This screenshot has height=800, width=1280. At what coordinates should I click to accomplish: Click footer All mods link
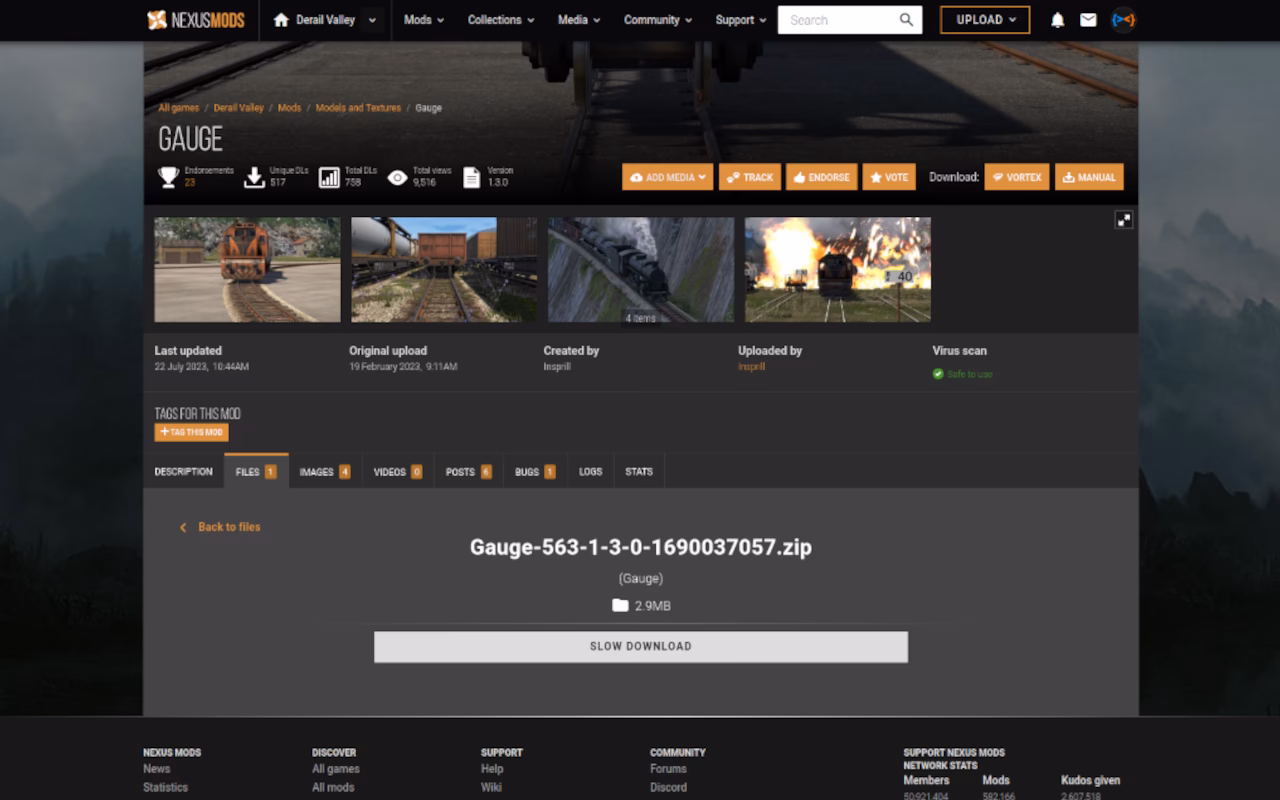(x=333, y=787)
